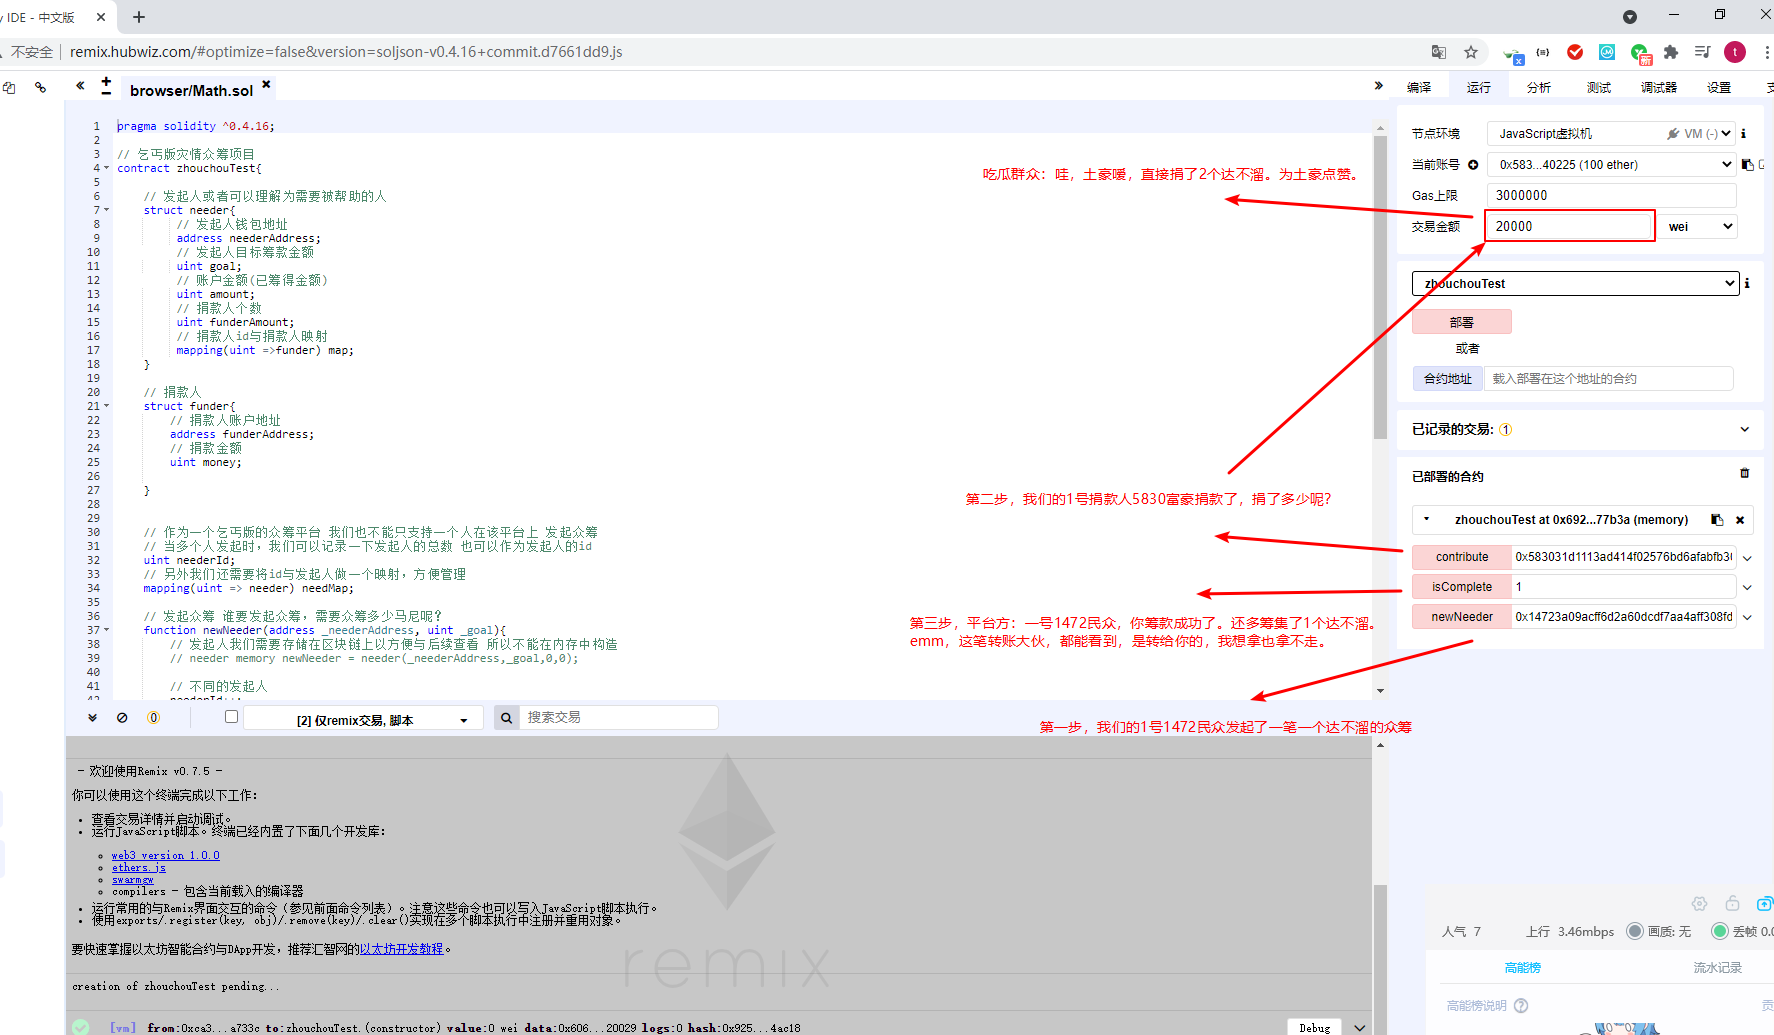The image size is (1774, 1035).
Task: Switch to the 分析 (analysis) tab
Action: tap(1539, 88)
